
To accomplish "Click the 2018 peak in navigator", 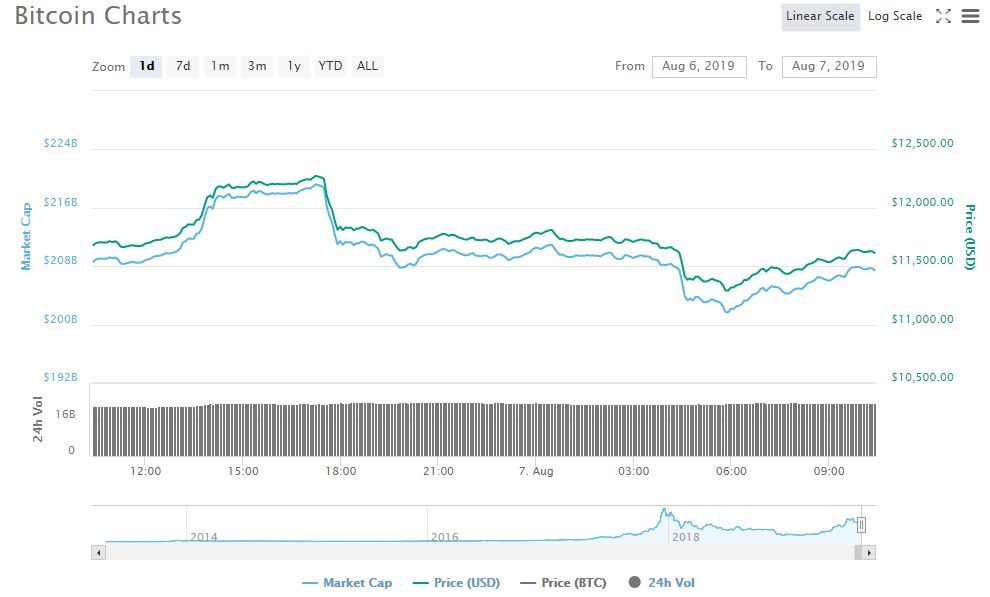I will 664,510.
